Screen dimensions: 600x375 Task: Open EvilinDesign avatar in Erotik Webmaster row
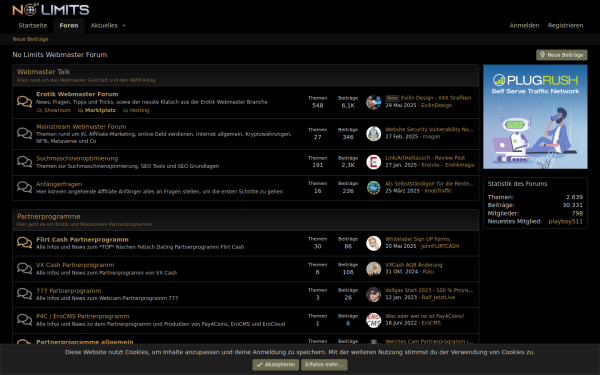tap(373, 102)
